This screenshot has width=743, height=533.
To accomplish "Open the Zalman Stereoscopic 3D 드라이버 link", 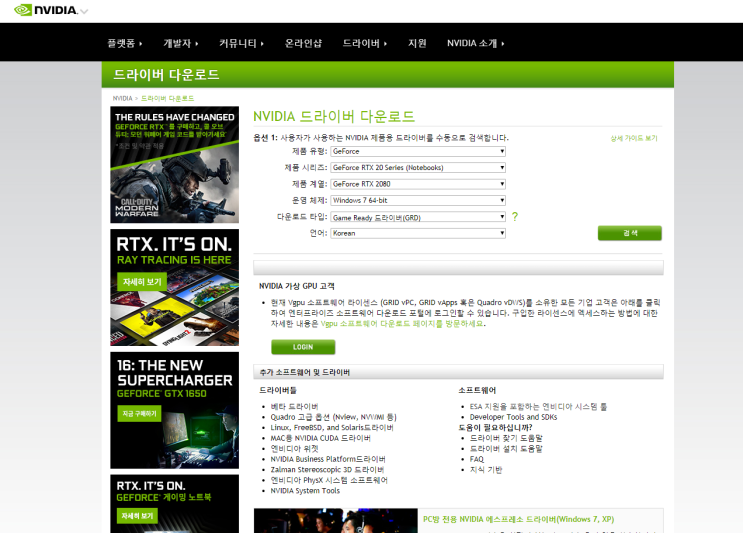I will point(327,469).
